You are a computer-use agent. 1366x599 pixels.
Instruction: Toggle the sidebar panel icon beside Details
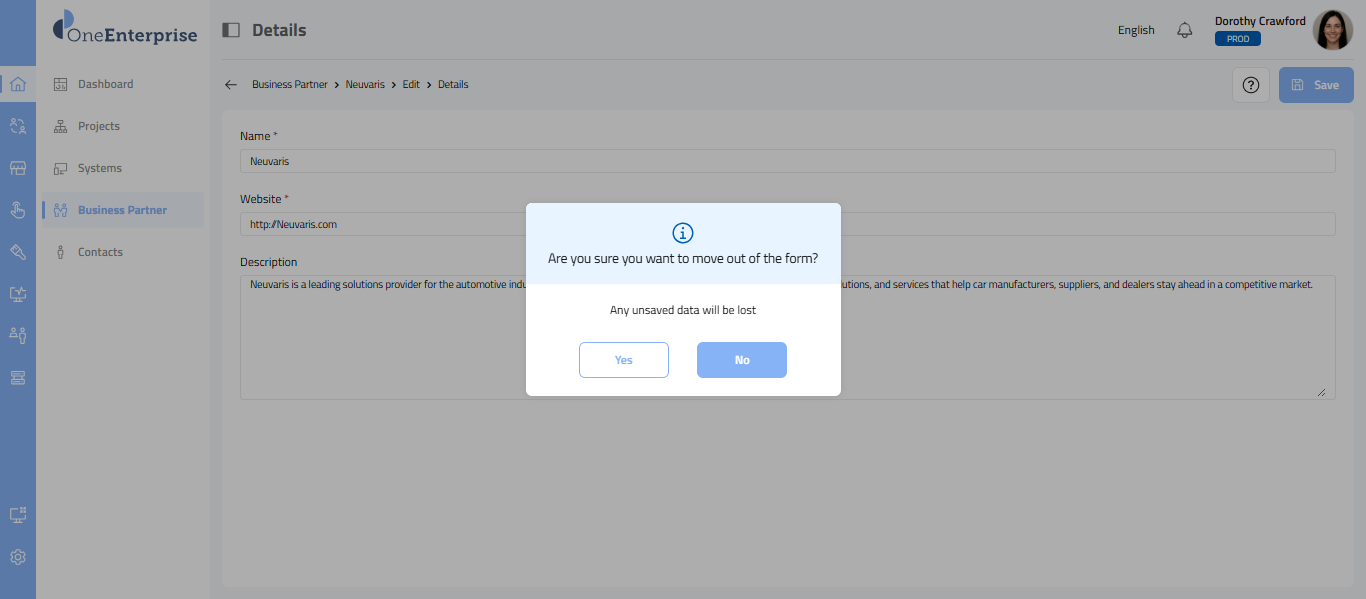231,30
